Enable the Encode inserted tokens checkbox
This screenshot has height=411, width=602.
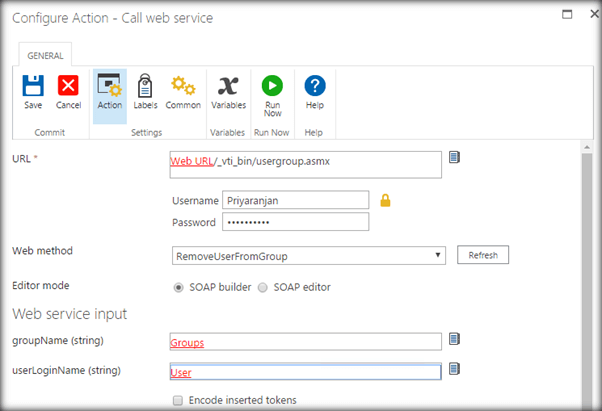[x=178, y=400]
